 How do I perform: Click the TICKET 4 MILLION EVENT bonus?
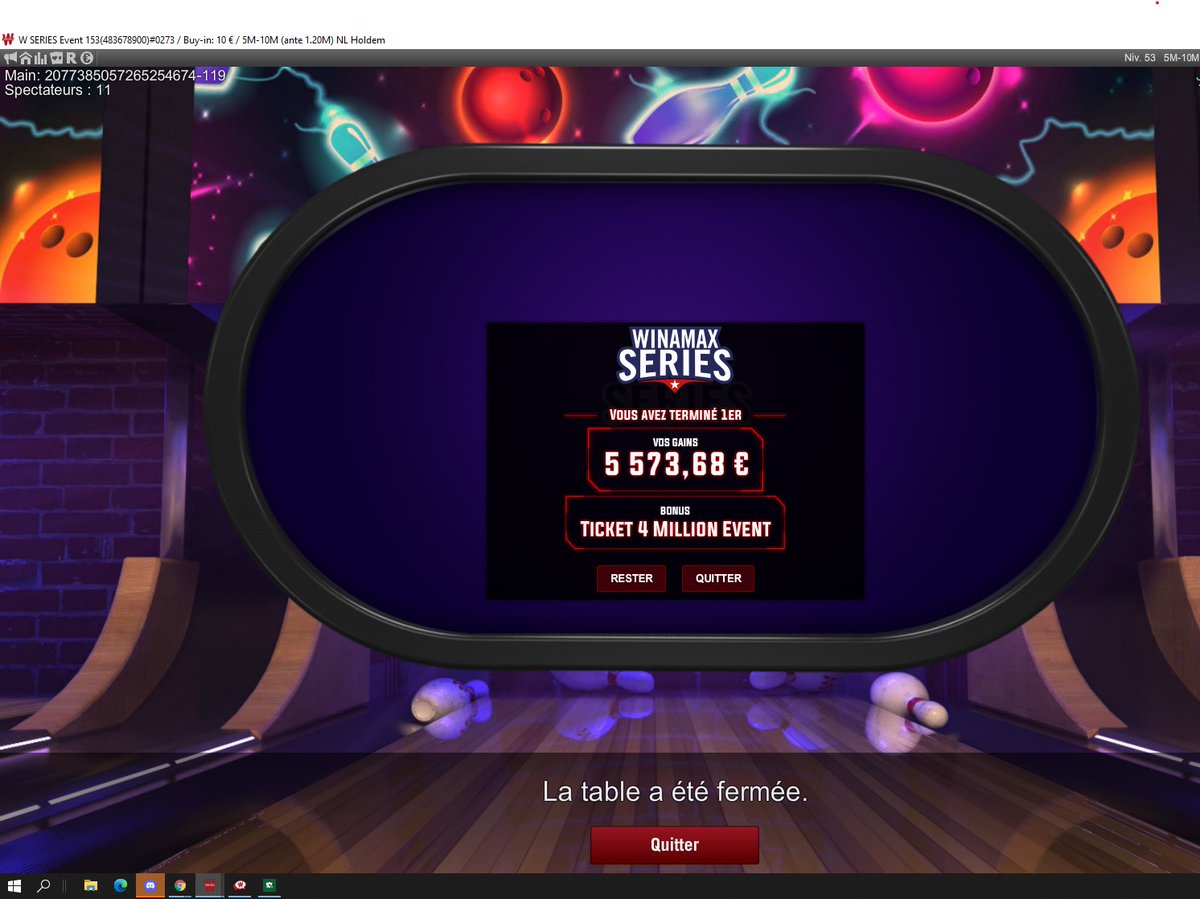(675, 529)
